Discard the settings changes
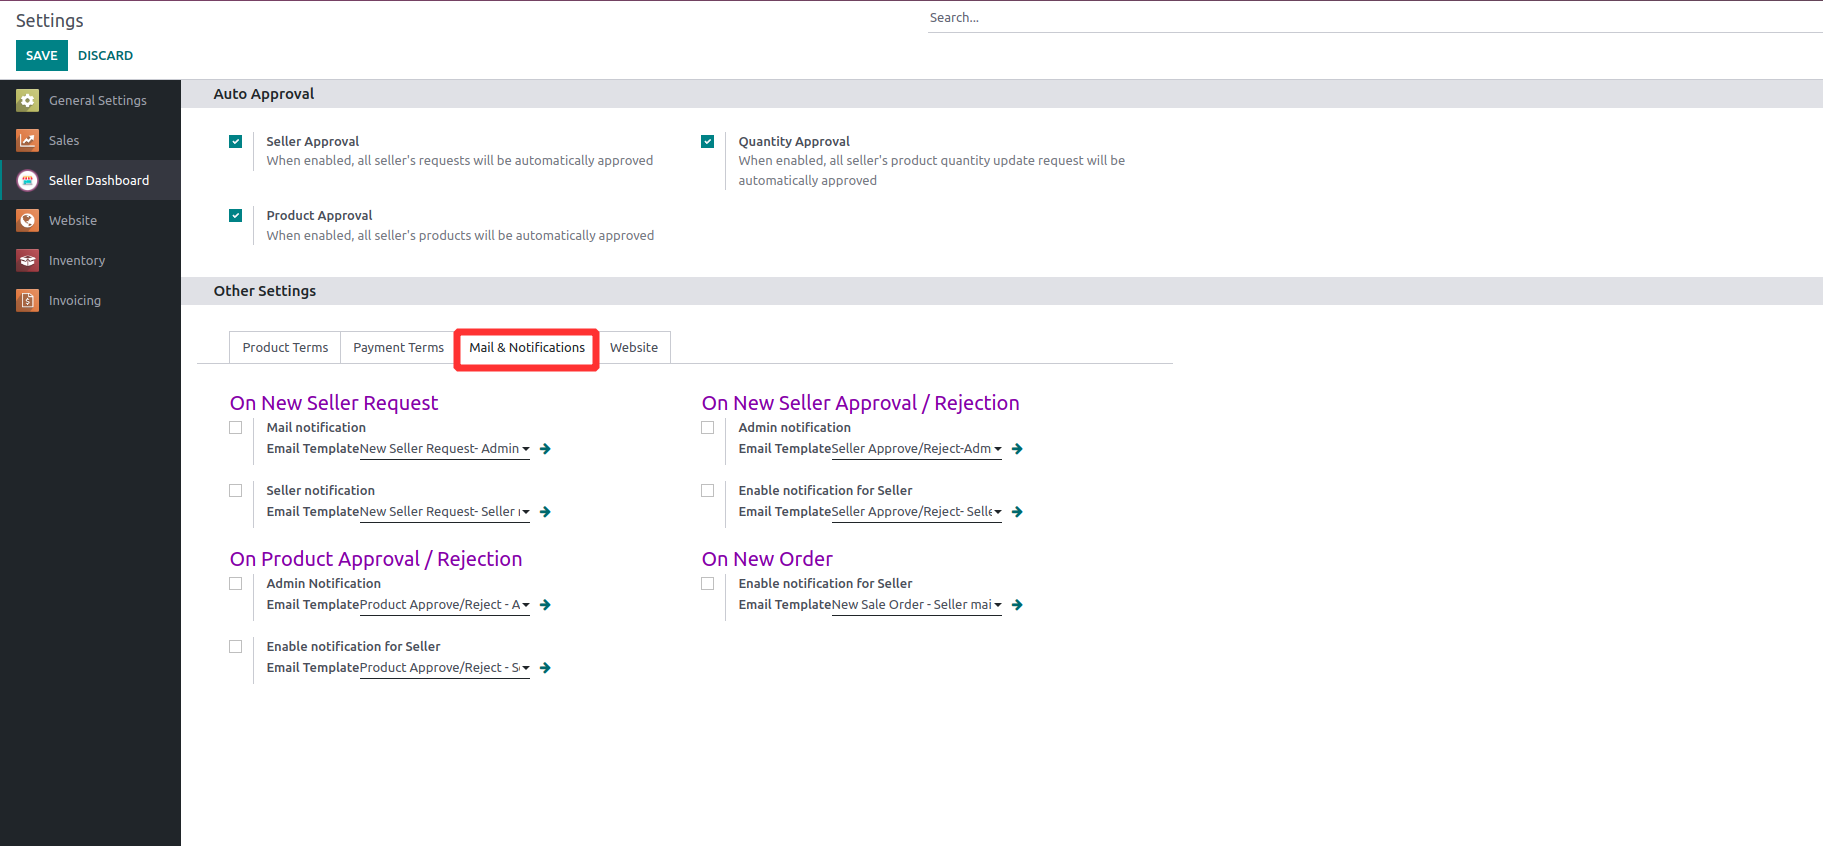This screenshot has width=1823, height=846. click(105, 56)
